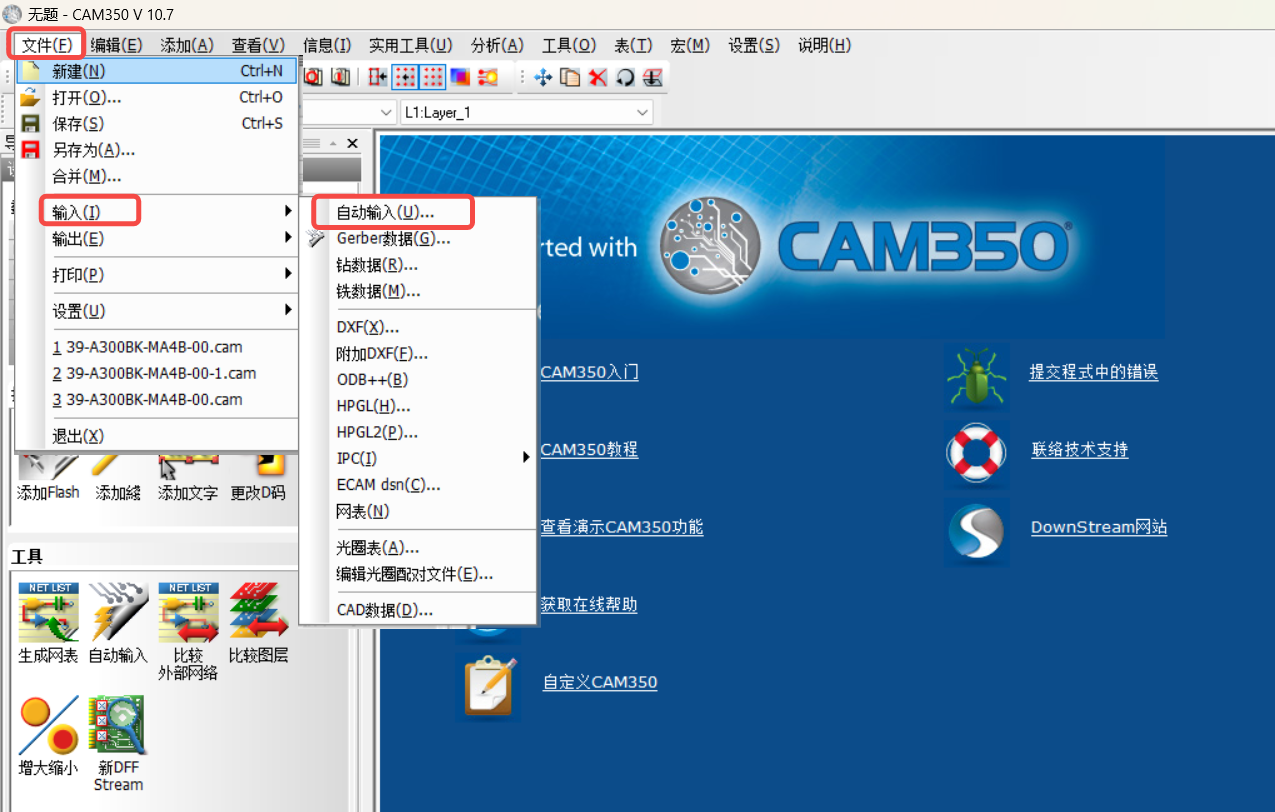Click the red X Delete toolbar icon

[x=598, y=77]
